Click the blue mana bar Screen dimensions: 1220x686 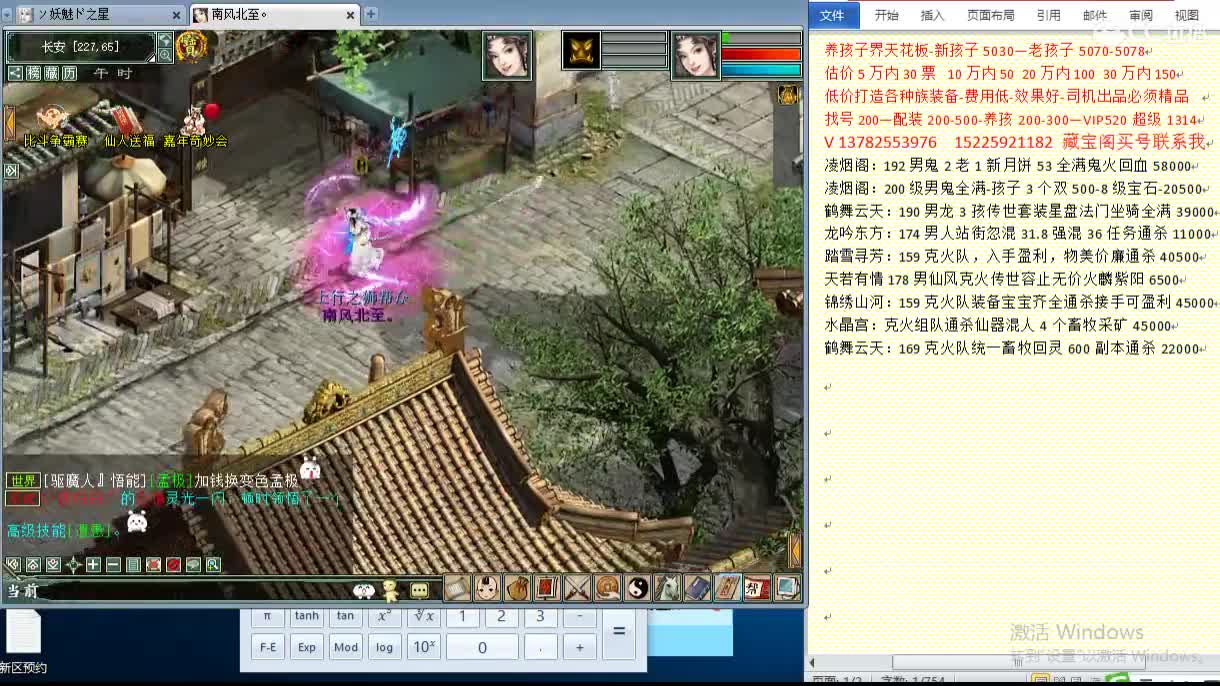(x=761, y=70)
